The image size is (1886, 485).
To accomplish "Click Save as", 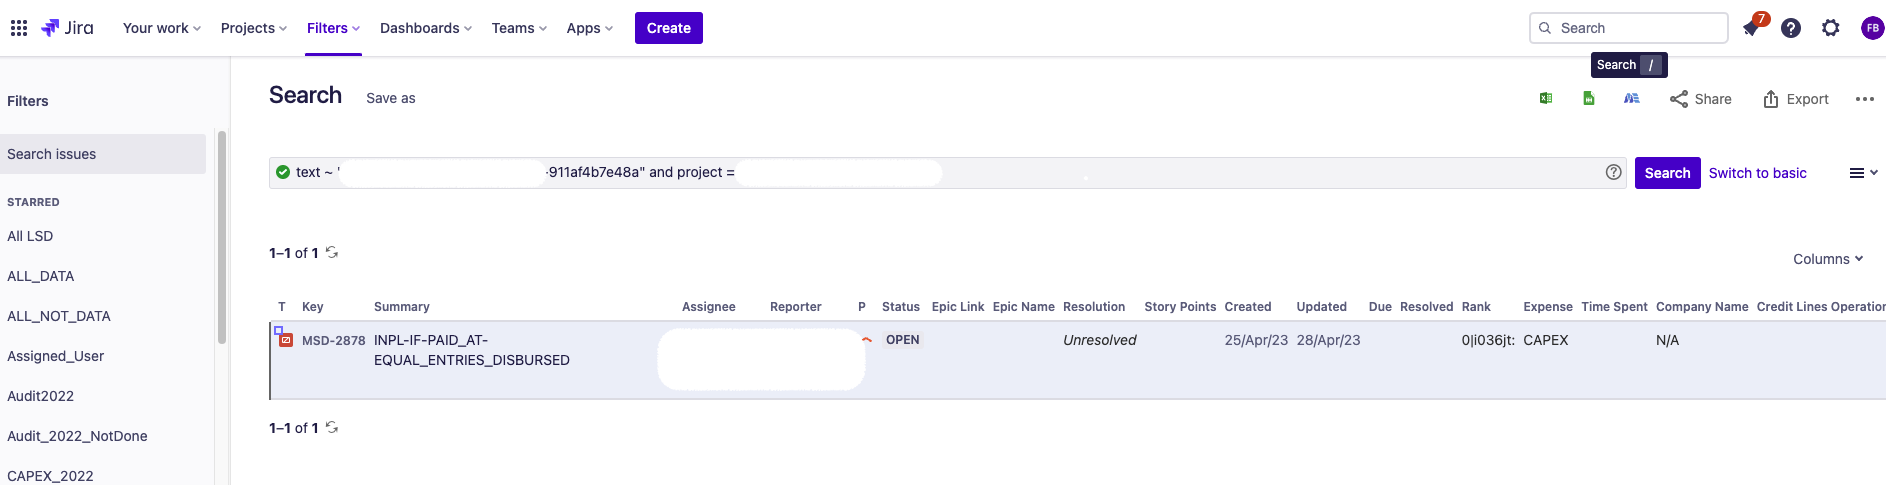I will [391, 98].
